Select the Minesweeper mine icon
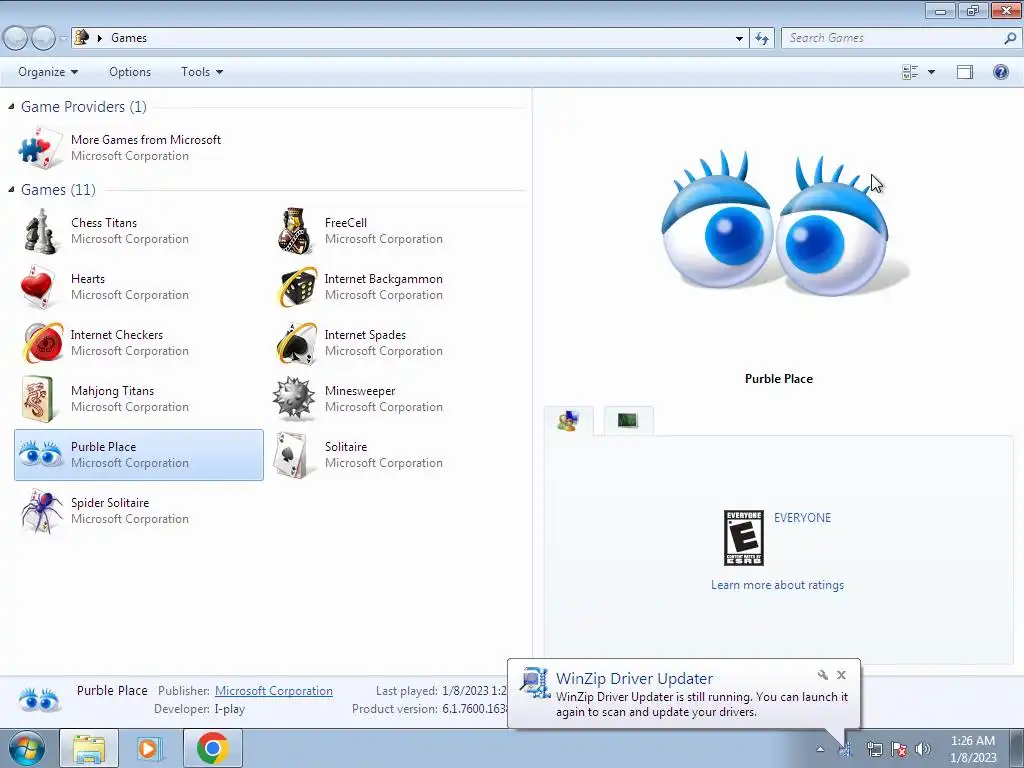1024x768 pixels. pos(294,398)
